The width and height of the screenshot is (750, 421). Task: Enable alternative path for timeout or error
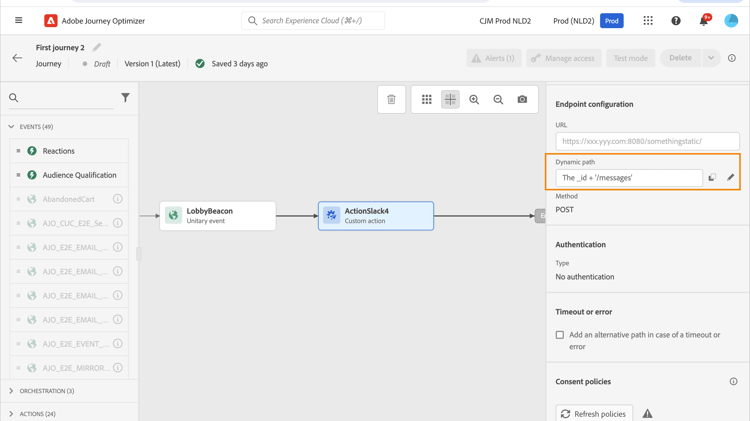click(x=560, y=335)
